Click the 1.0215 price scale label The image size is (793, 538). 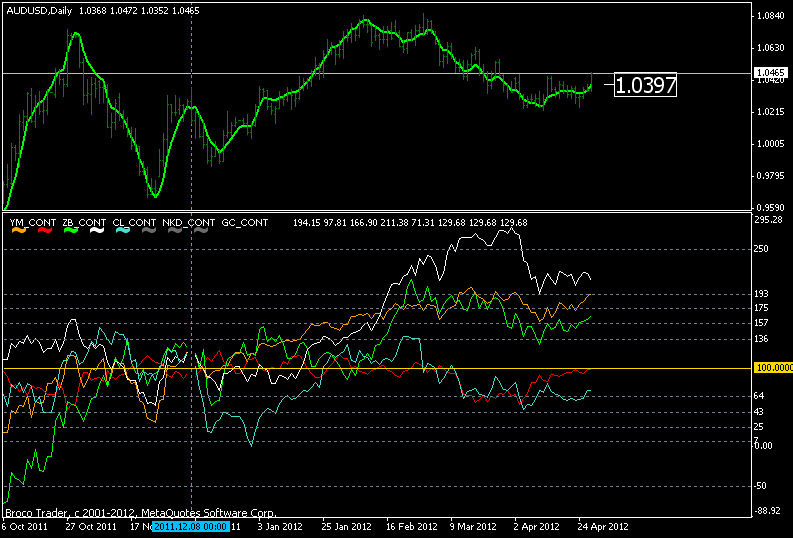770,112
